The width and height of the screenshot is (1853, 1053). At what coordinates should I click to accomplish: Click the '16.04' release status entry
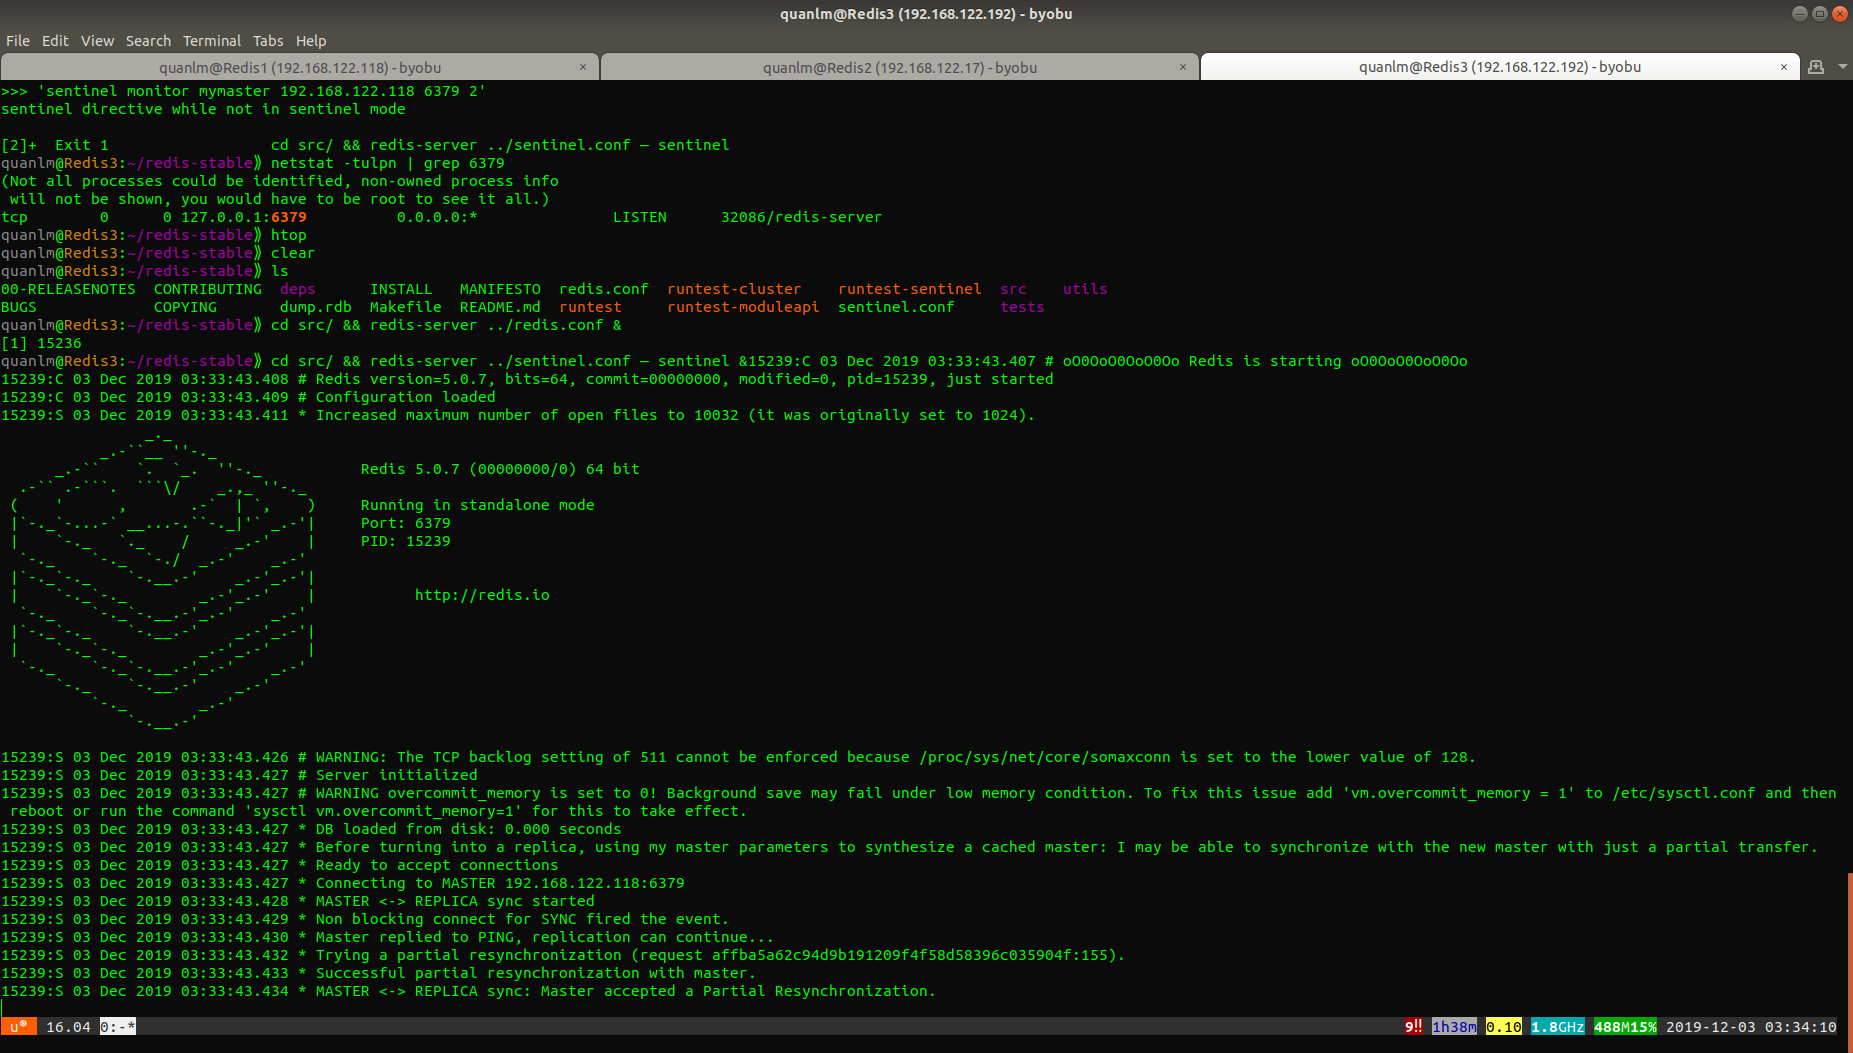[68, 1027]
